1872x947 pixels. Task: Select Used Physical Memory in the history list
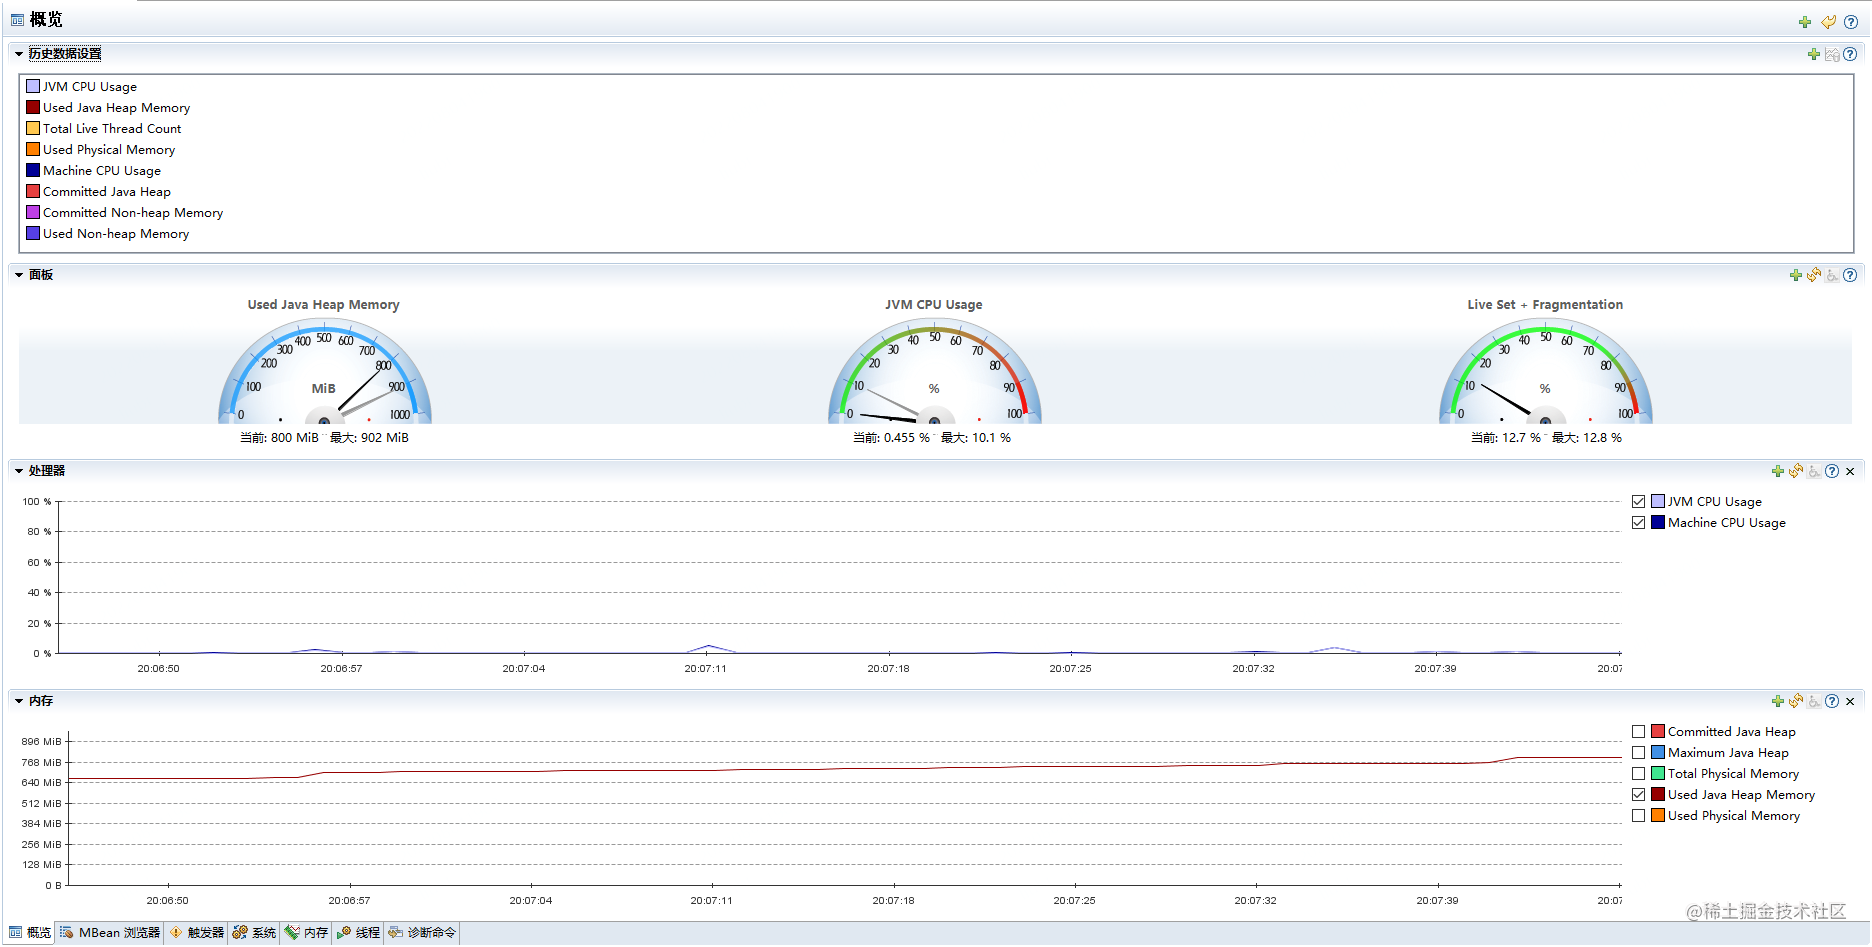(x=109, y=150)
